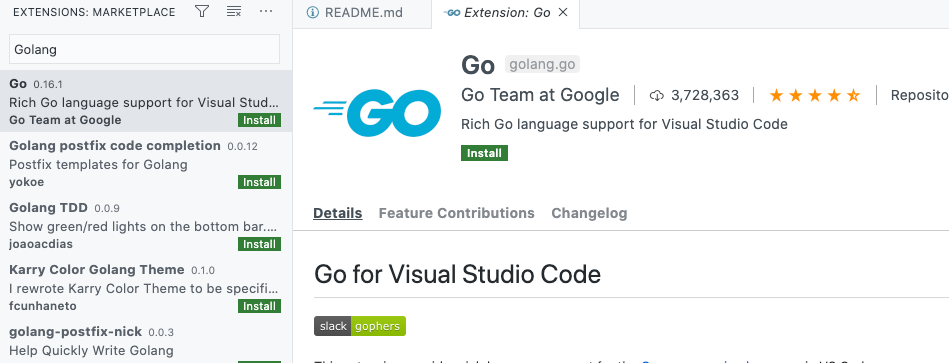
Task: Open the Feature Contributions tab
Action: [x=456, y=213]
